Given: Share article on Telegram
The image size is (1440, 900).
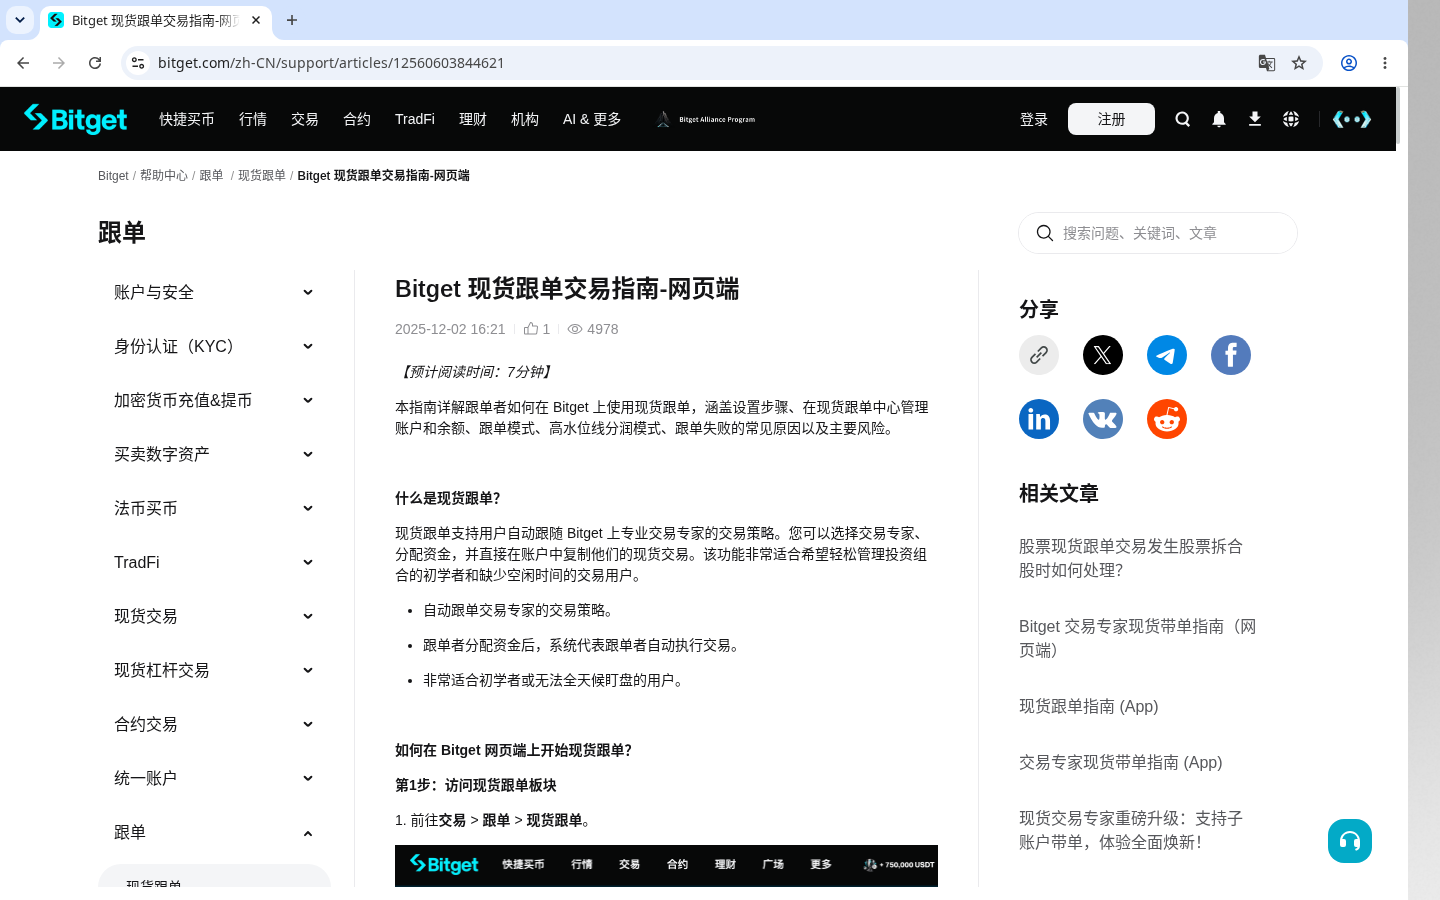Looking at the screenshot, I should point(1167,355).
